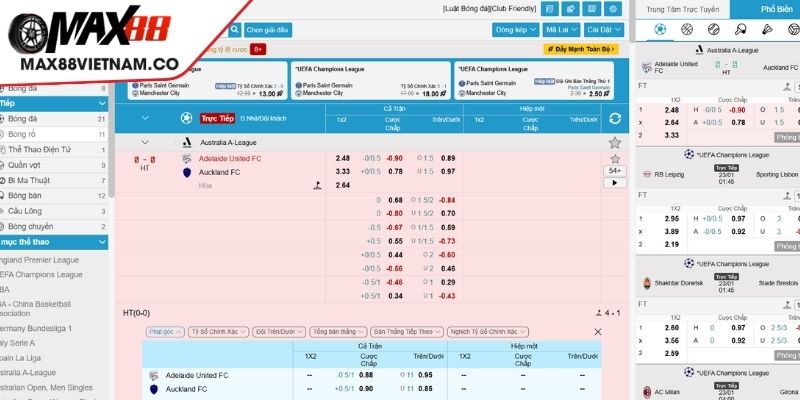Favorite the Australia A-League with star
Image resolution: width=800 pixels, height=400 pixels.
click(615, 143)
